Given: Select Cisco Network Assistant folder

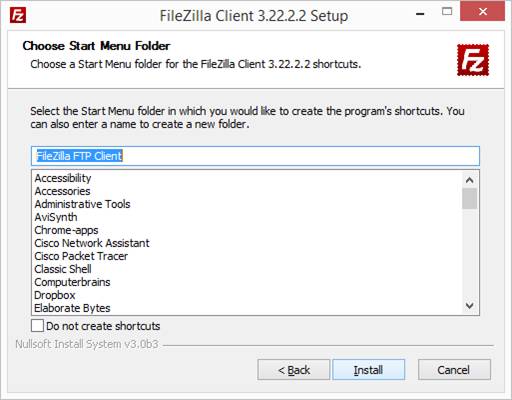Looking at the screenshot, I should (92, 243).
